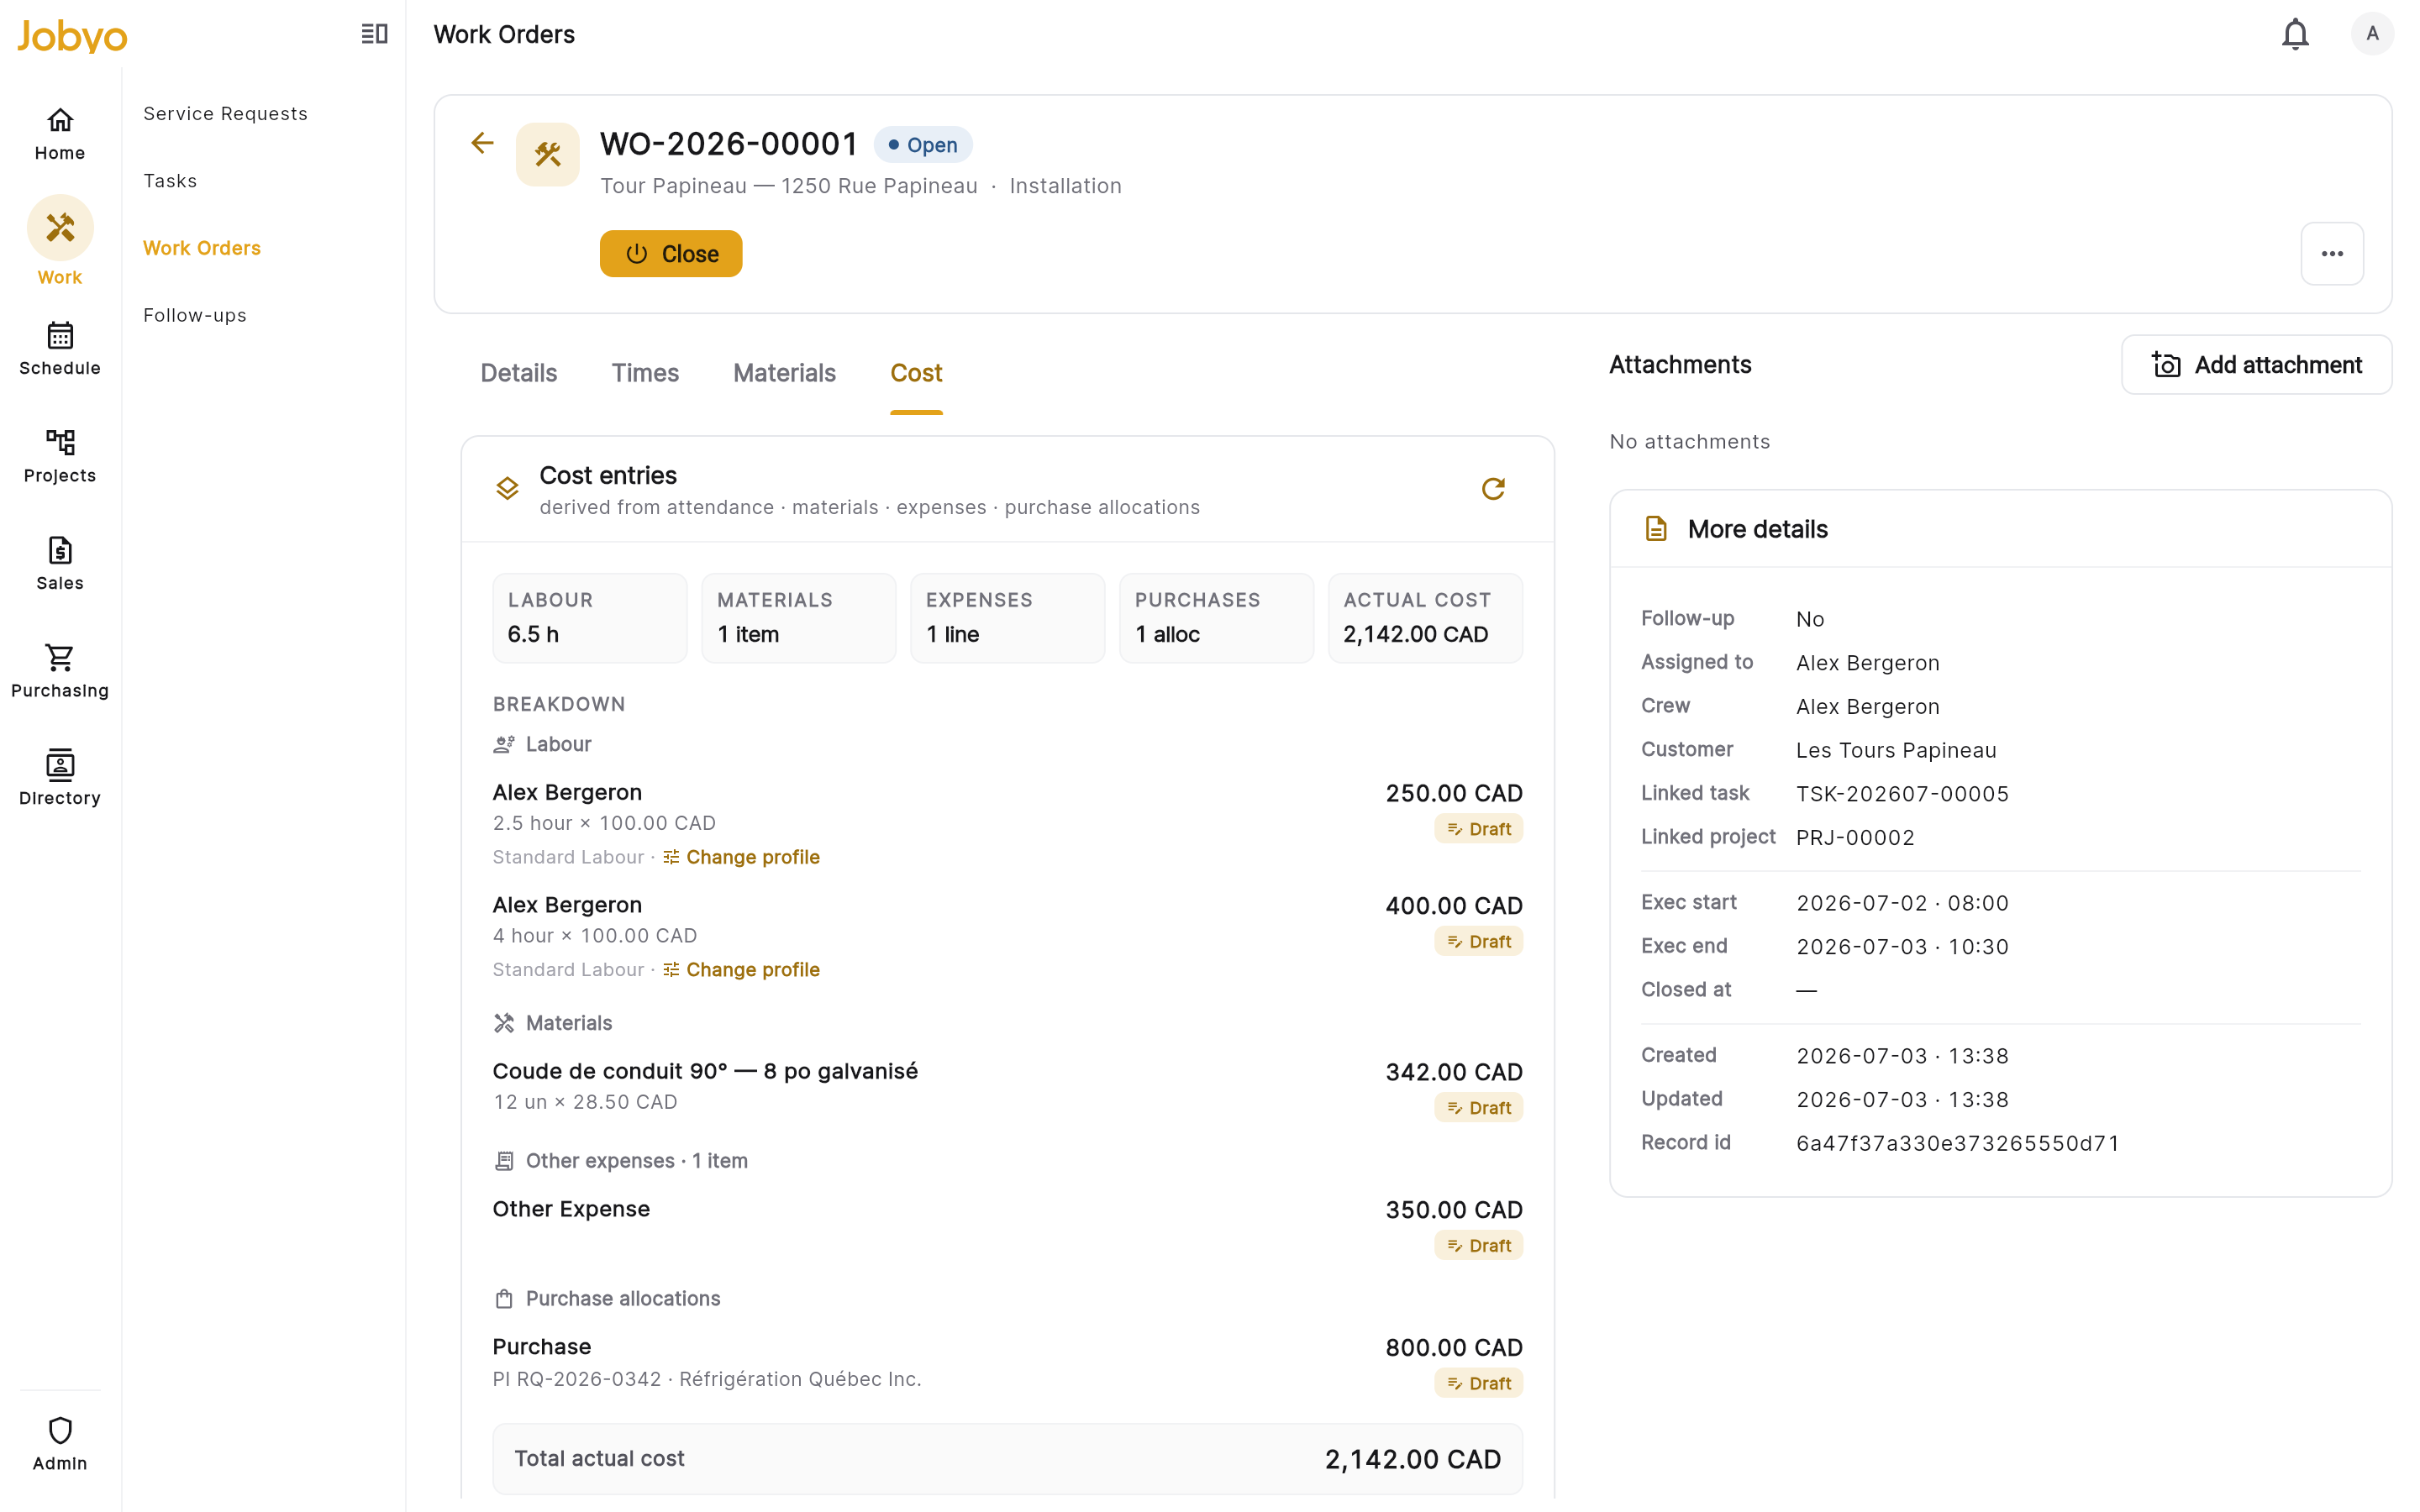Screen dimensions: 2420x1512
Task: Click the Jobyo logo
Action: 72,35
